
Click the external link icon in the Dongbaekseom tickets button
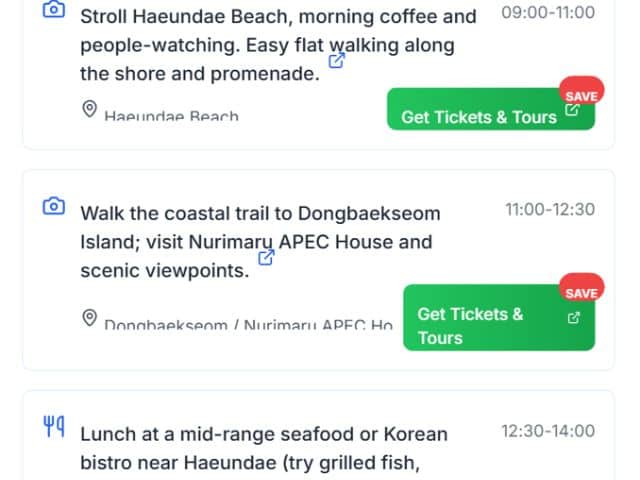(x=573, y=318)
